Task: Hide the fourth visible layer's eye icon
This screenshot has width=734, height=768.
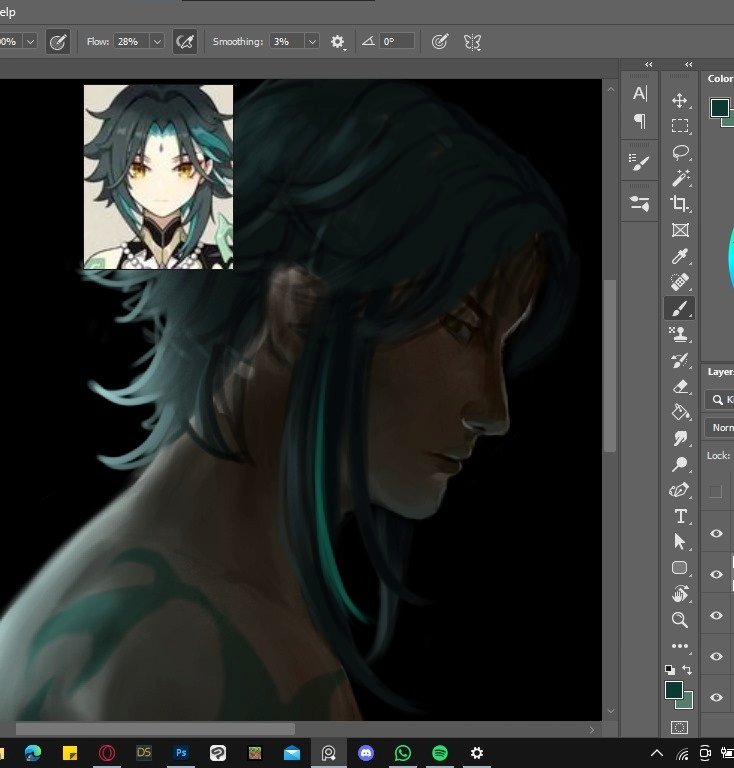Action: click(716, 656)
